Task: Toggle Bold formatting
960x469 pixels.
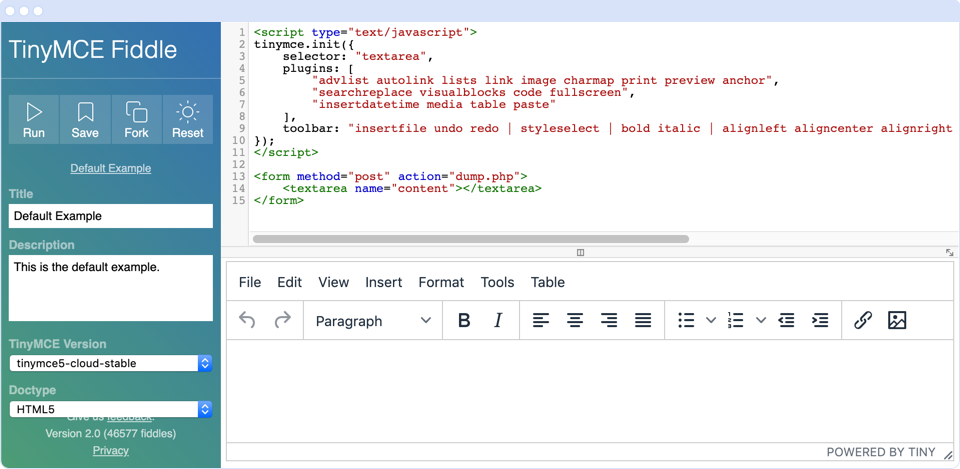Action: 464,320
